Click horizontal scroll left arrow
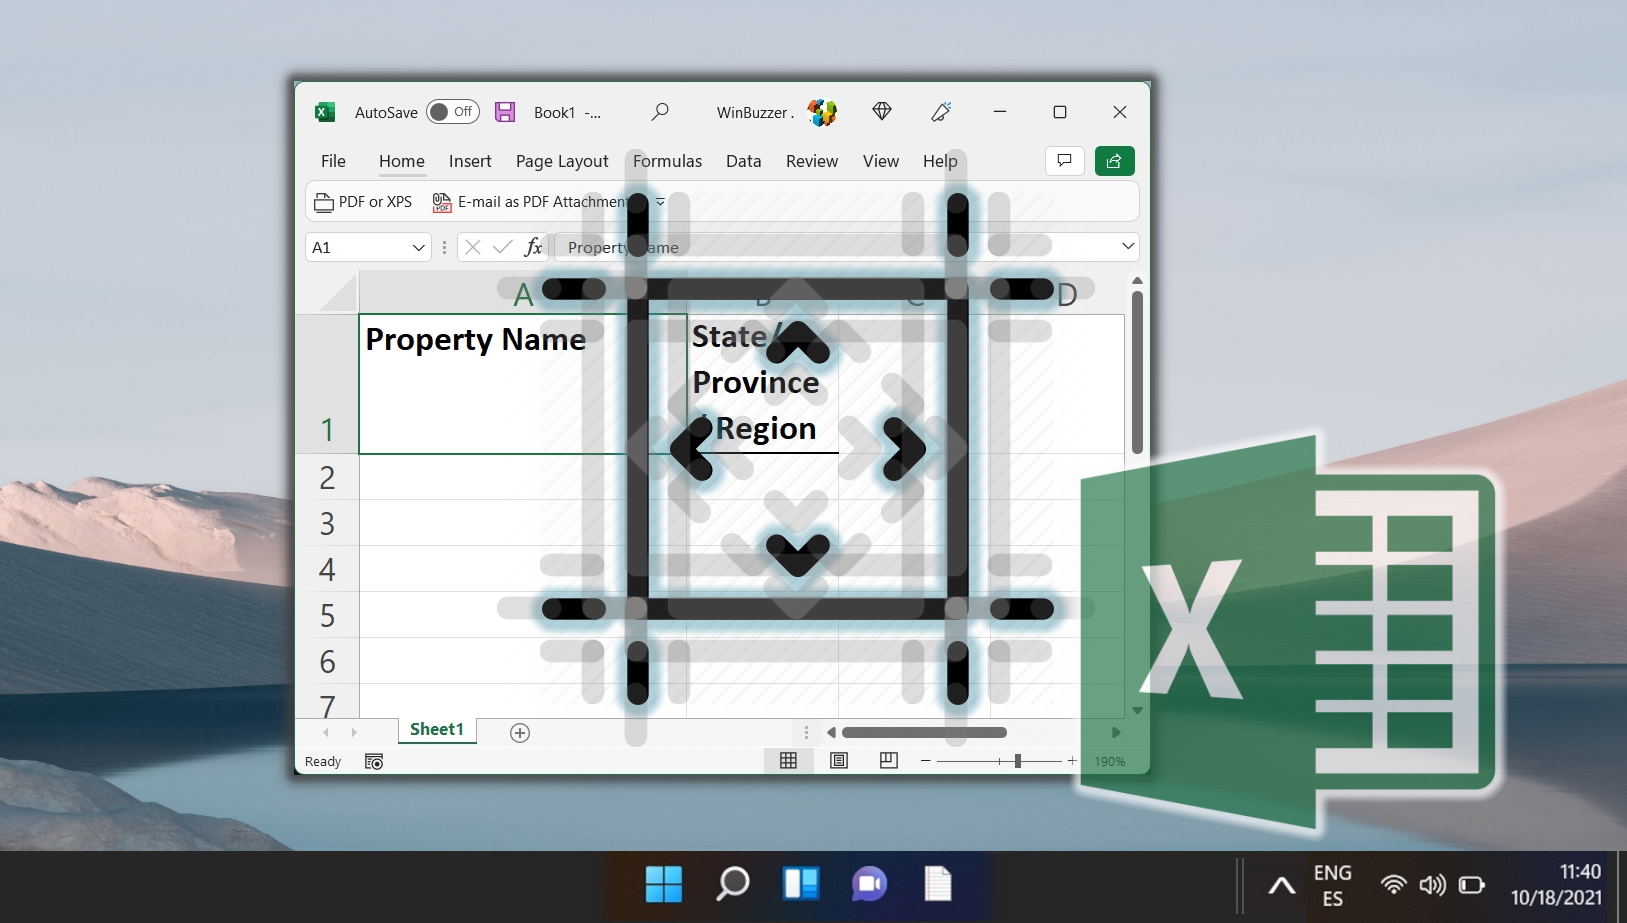The height and width of the screenshot is (923, 1627). 831,733
